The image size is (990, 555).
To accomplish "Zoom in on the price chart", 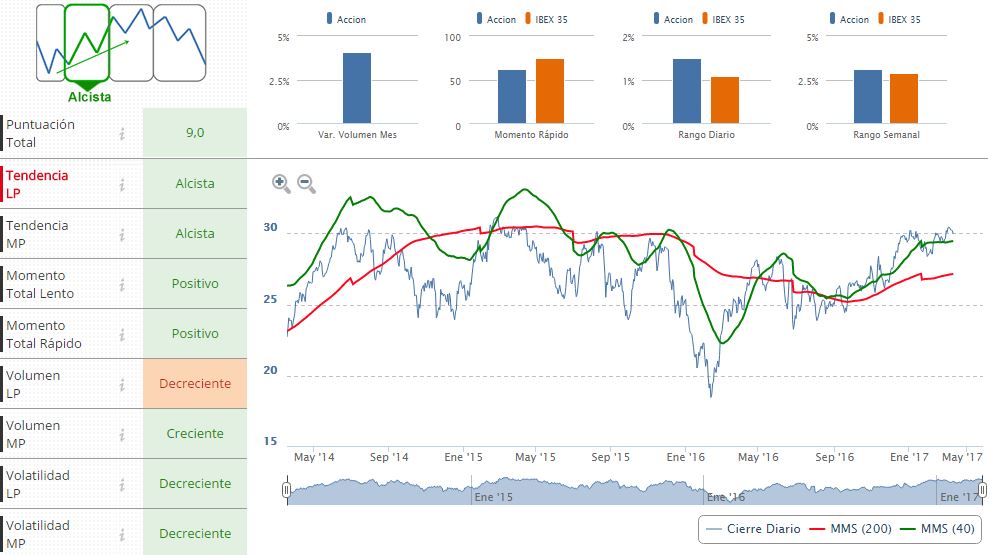I will tap(281, 183).
